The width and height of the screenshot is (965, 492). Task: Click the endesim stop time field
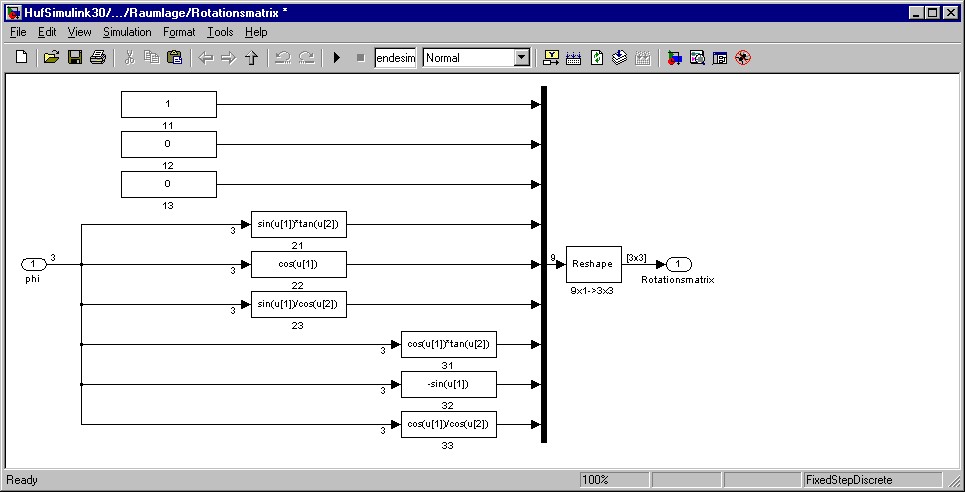pos(395,58)
